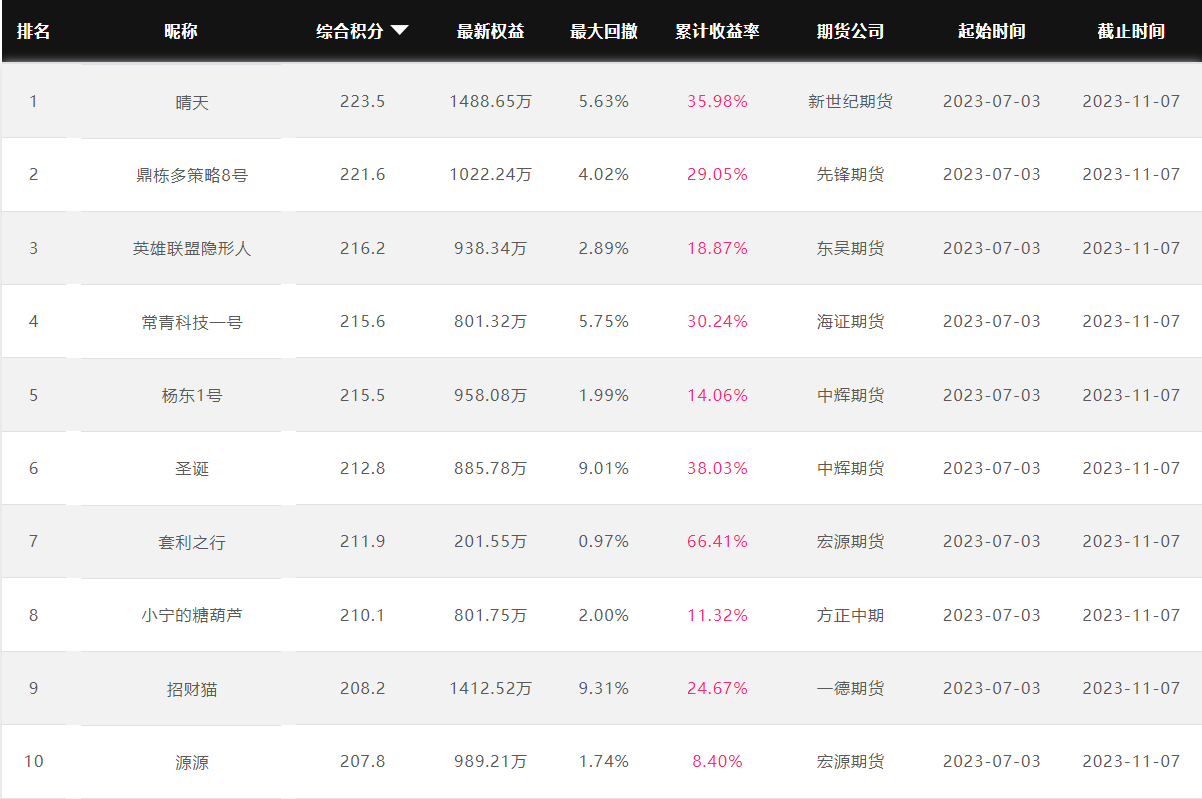
Task: Click the return rate 24.67%
Action: click(x=717, y=688)
